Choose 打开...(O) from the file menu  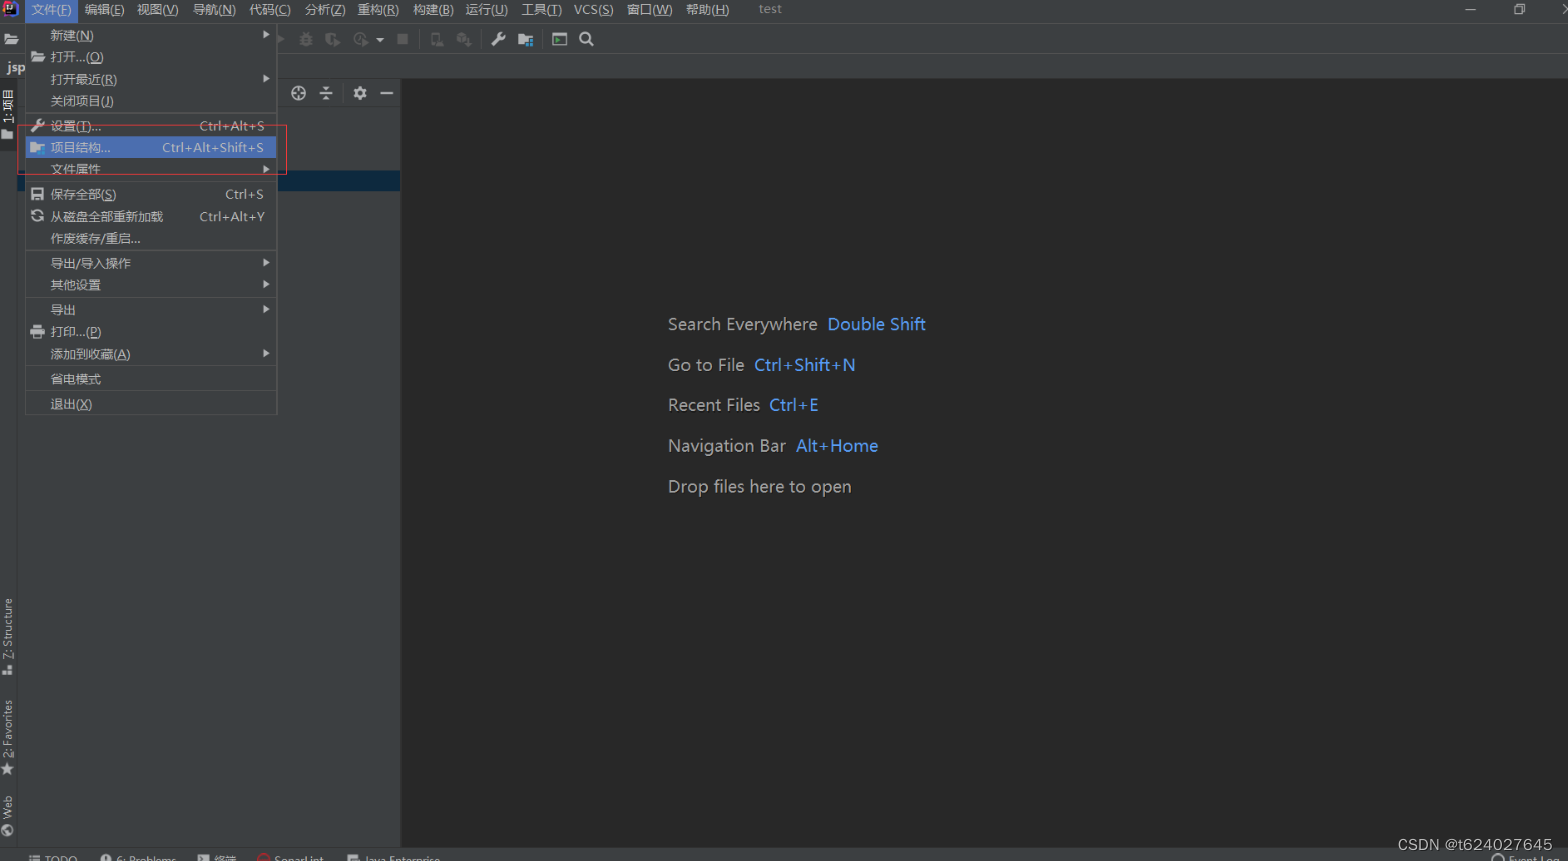151,57
